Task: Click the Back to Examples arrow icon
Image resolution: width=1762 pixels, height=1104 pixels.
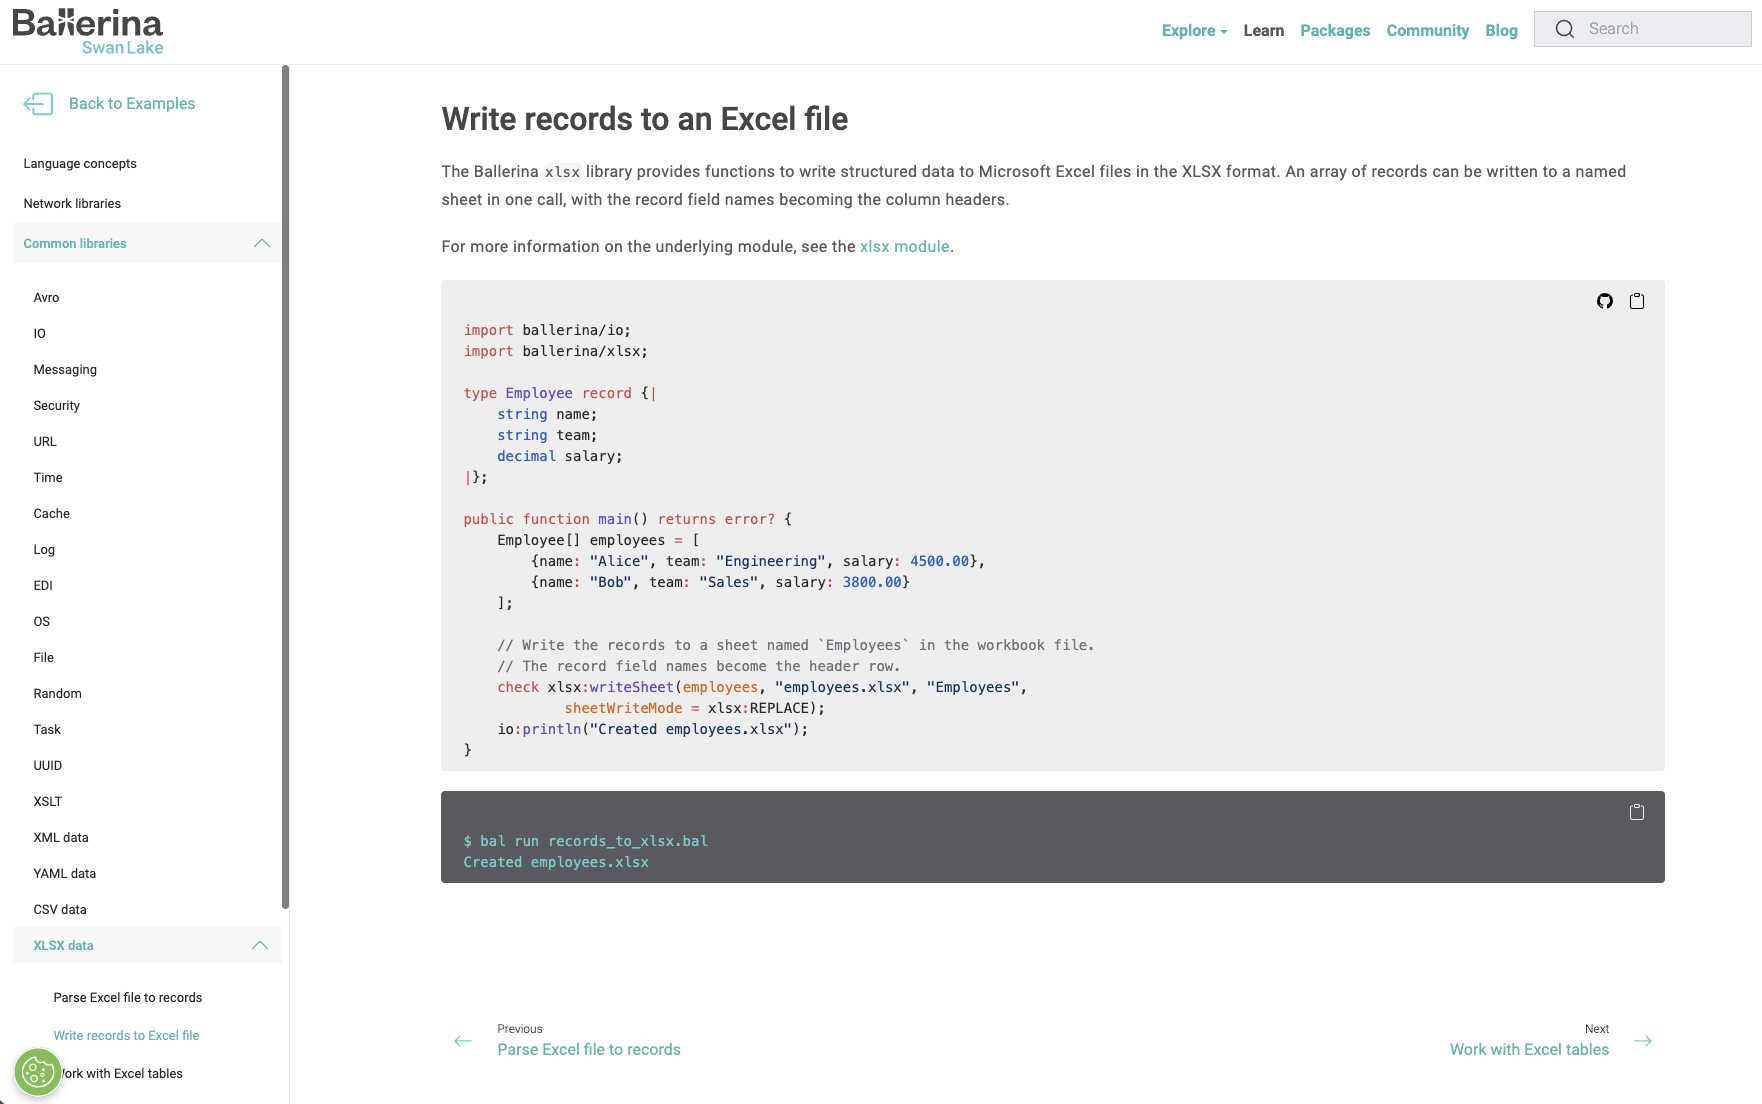Action: click(x=38, y=103)
